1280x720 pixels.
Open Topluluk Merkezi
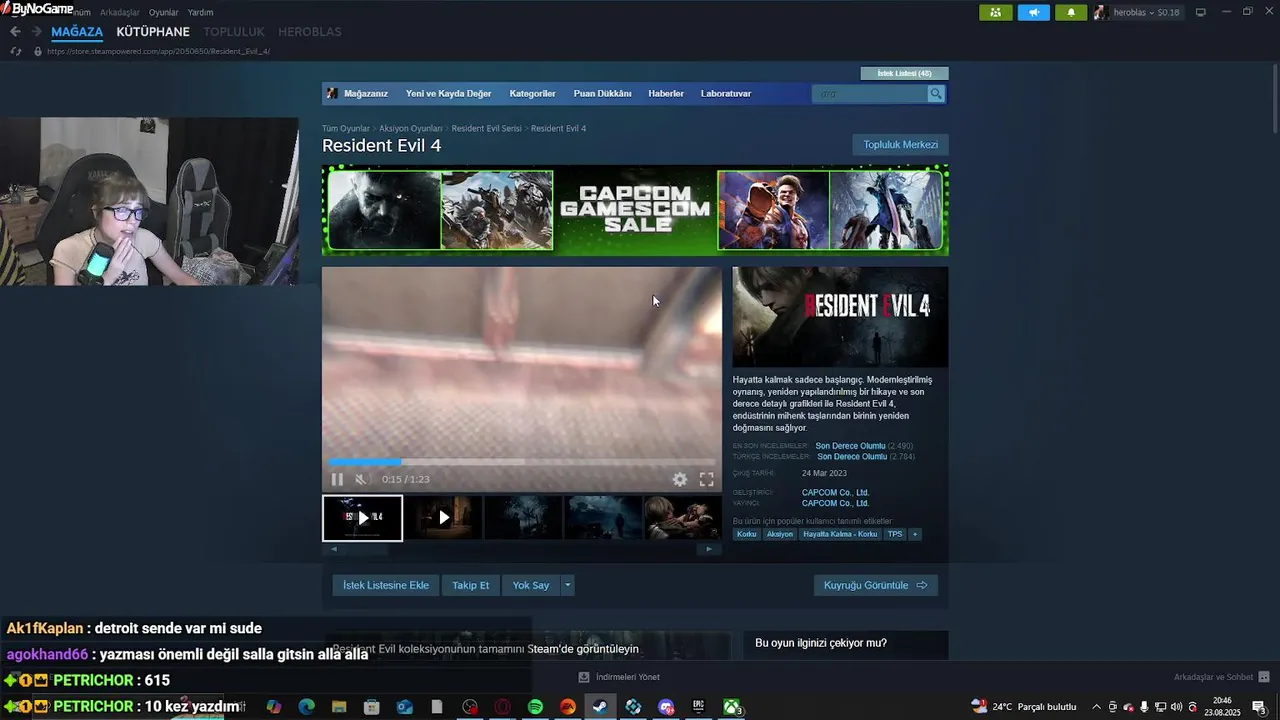[900, 145]
